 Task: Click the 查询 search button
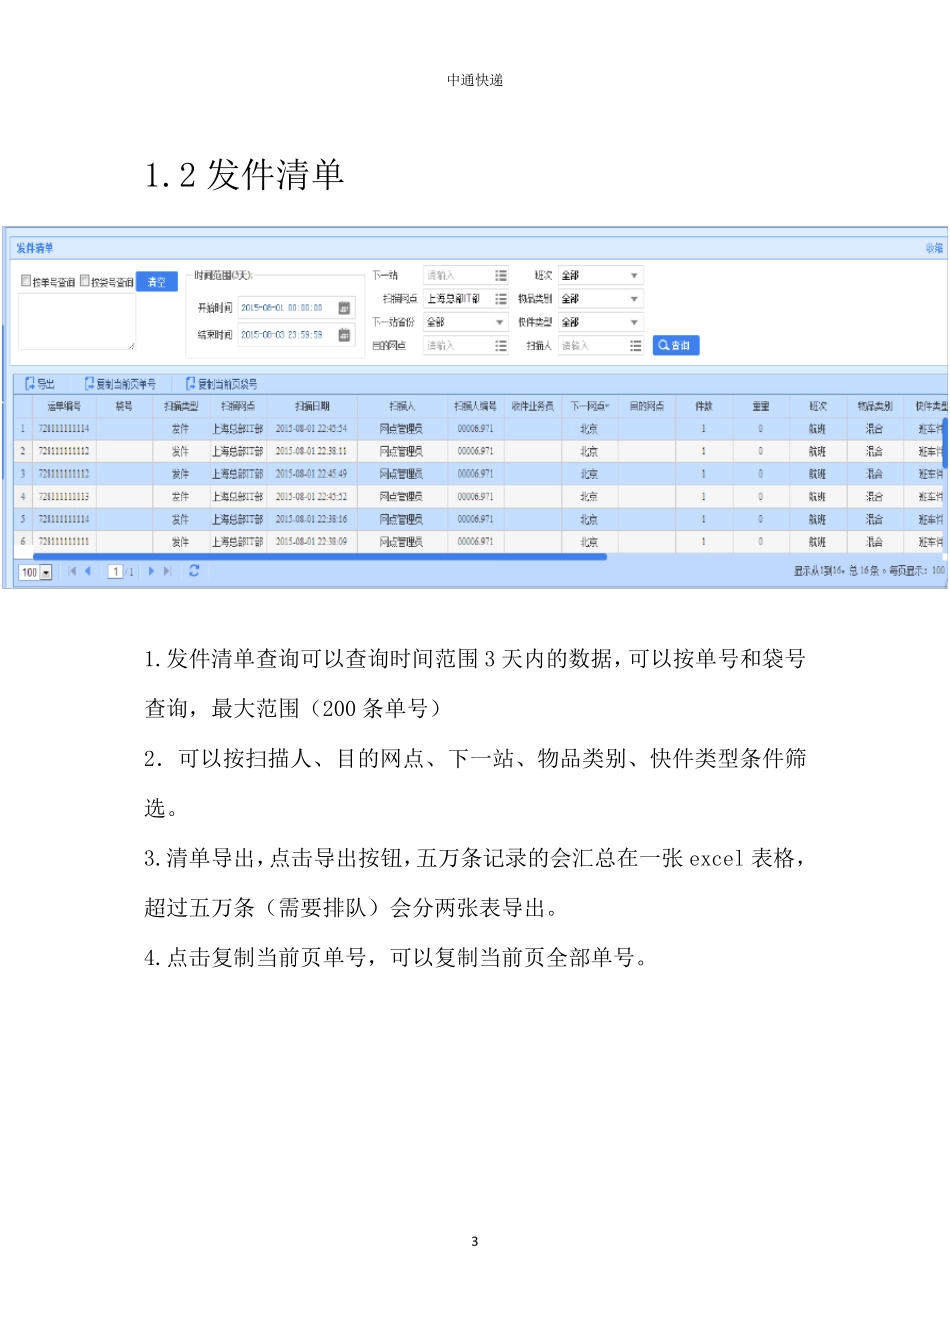point(675,345)
